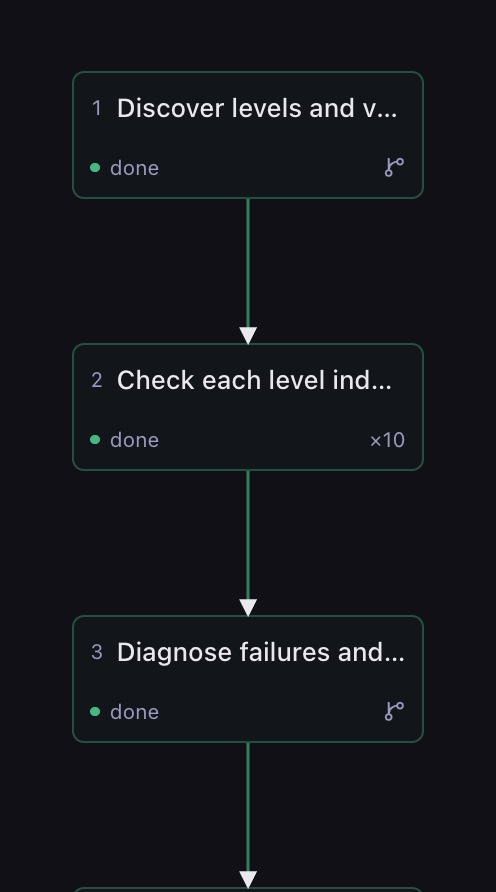Click the arrowhead pointing into step 2

(248, 335)
